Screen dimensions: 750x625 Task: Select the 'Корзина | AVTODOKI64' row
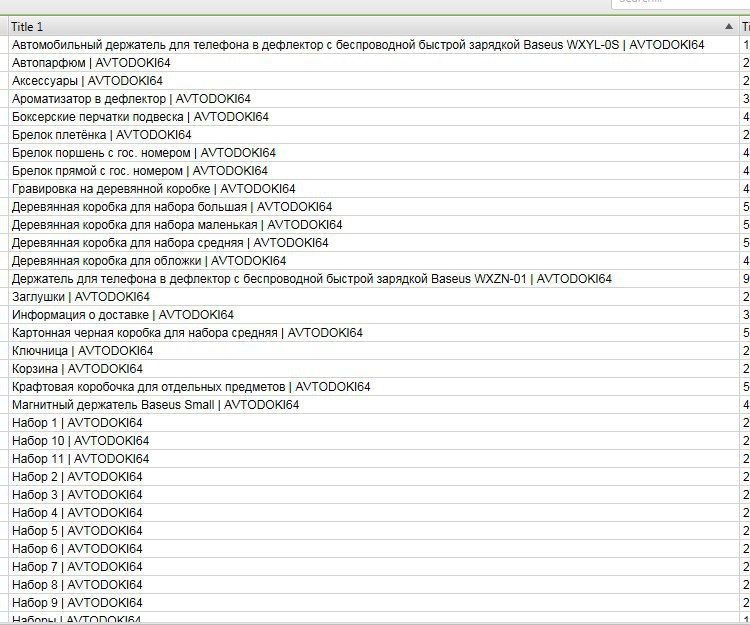click(374, 369)
